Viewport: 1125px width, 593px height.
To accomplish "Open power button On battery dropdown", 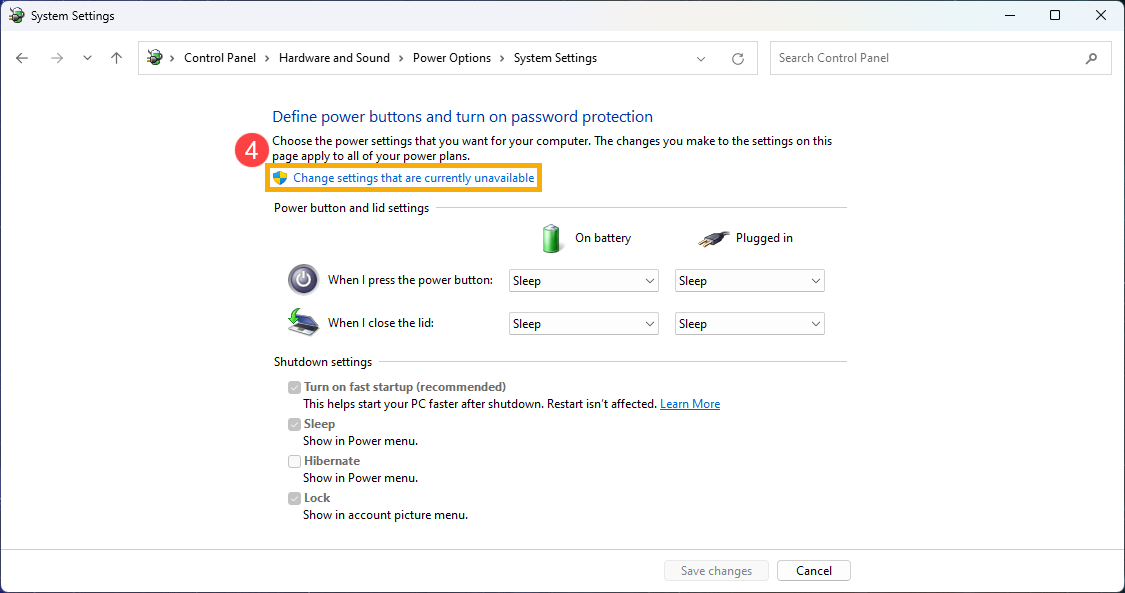I will click(x=583, y=281).
